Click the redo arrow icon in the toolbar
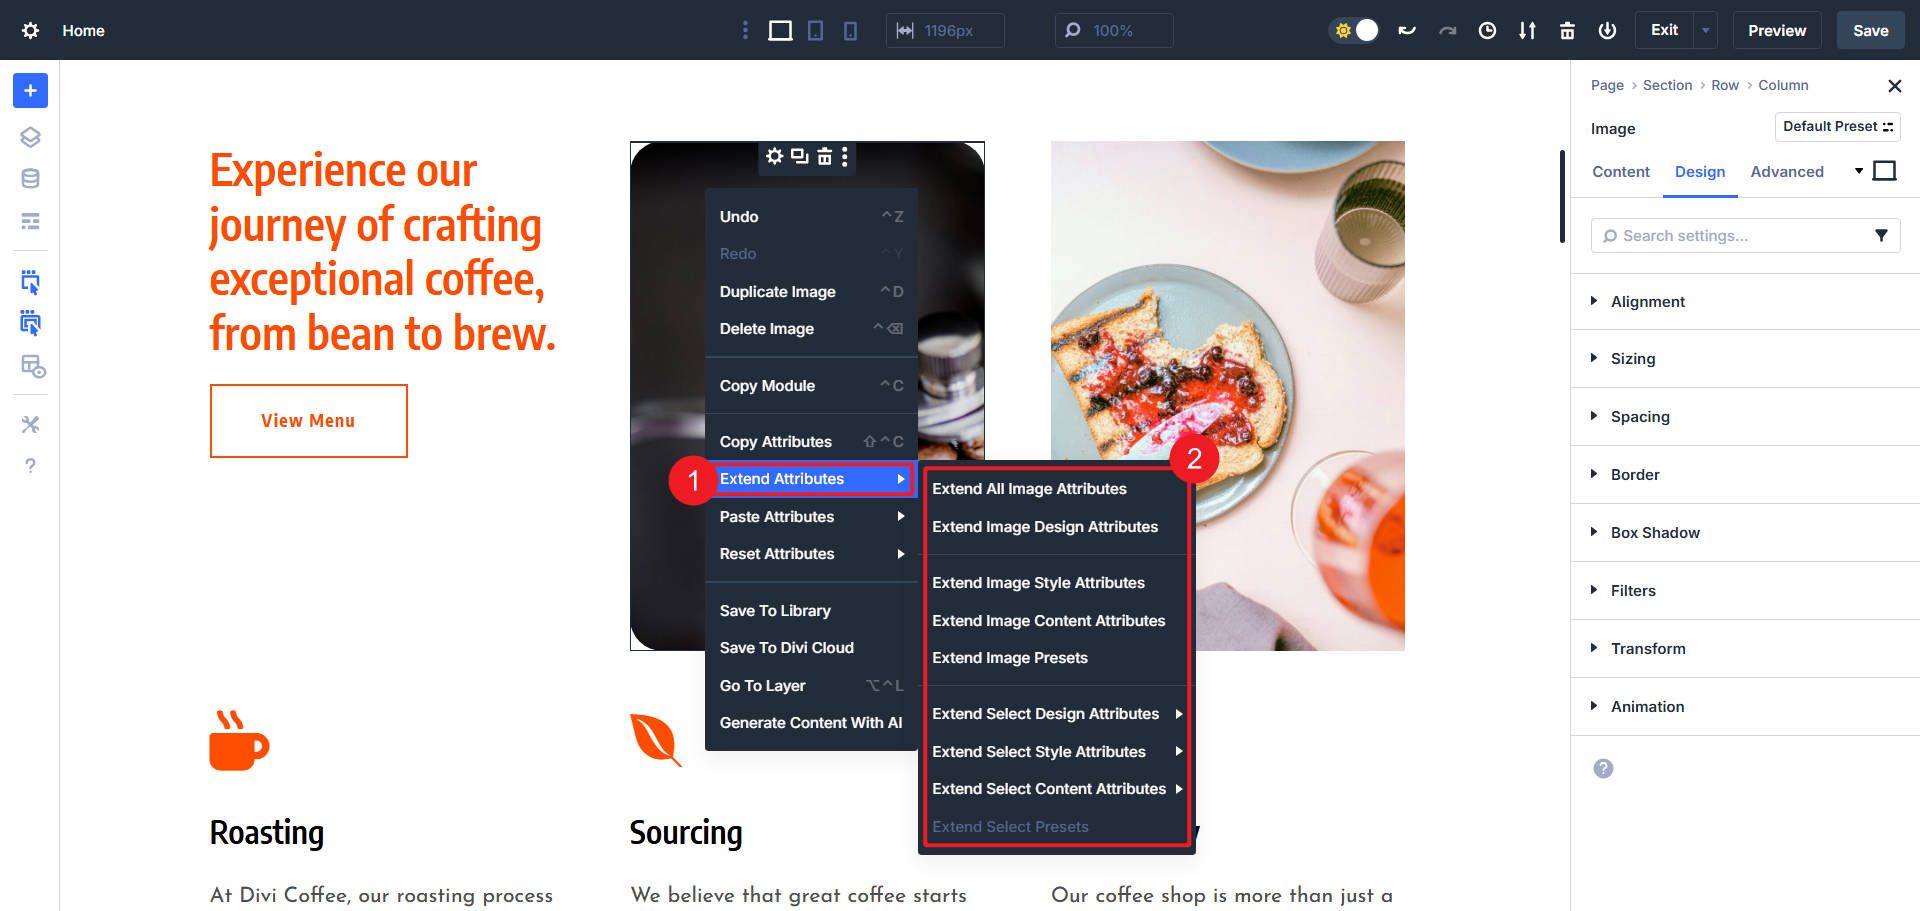 coord(1448,30)
